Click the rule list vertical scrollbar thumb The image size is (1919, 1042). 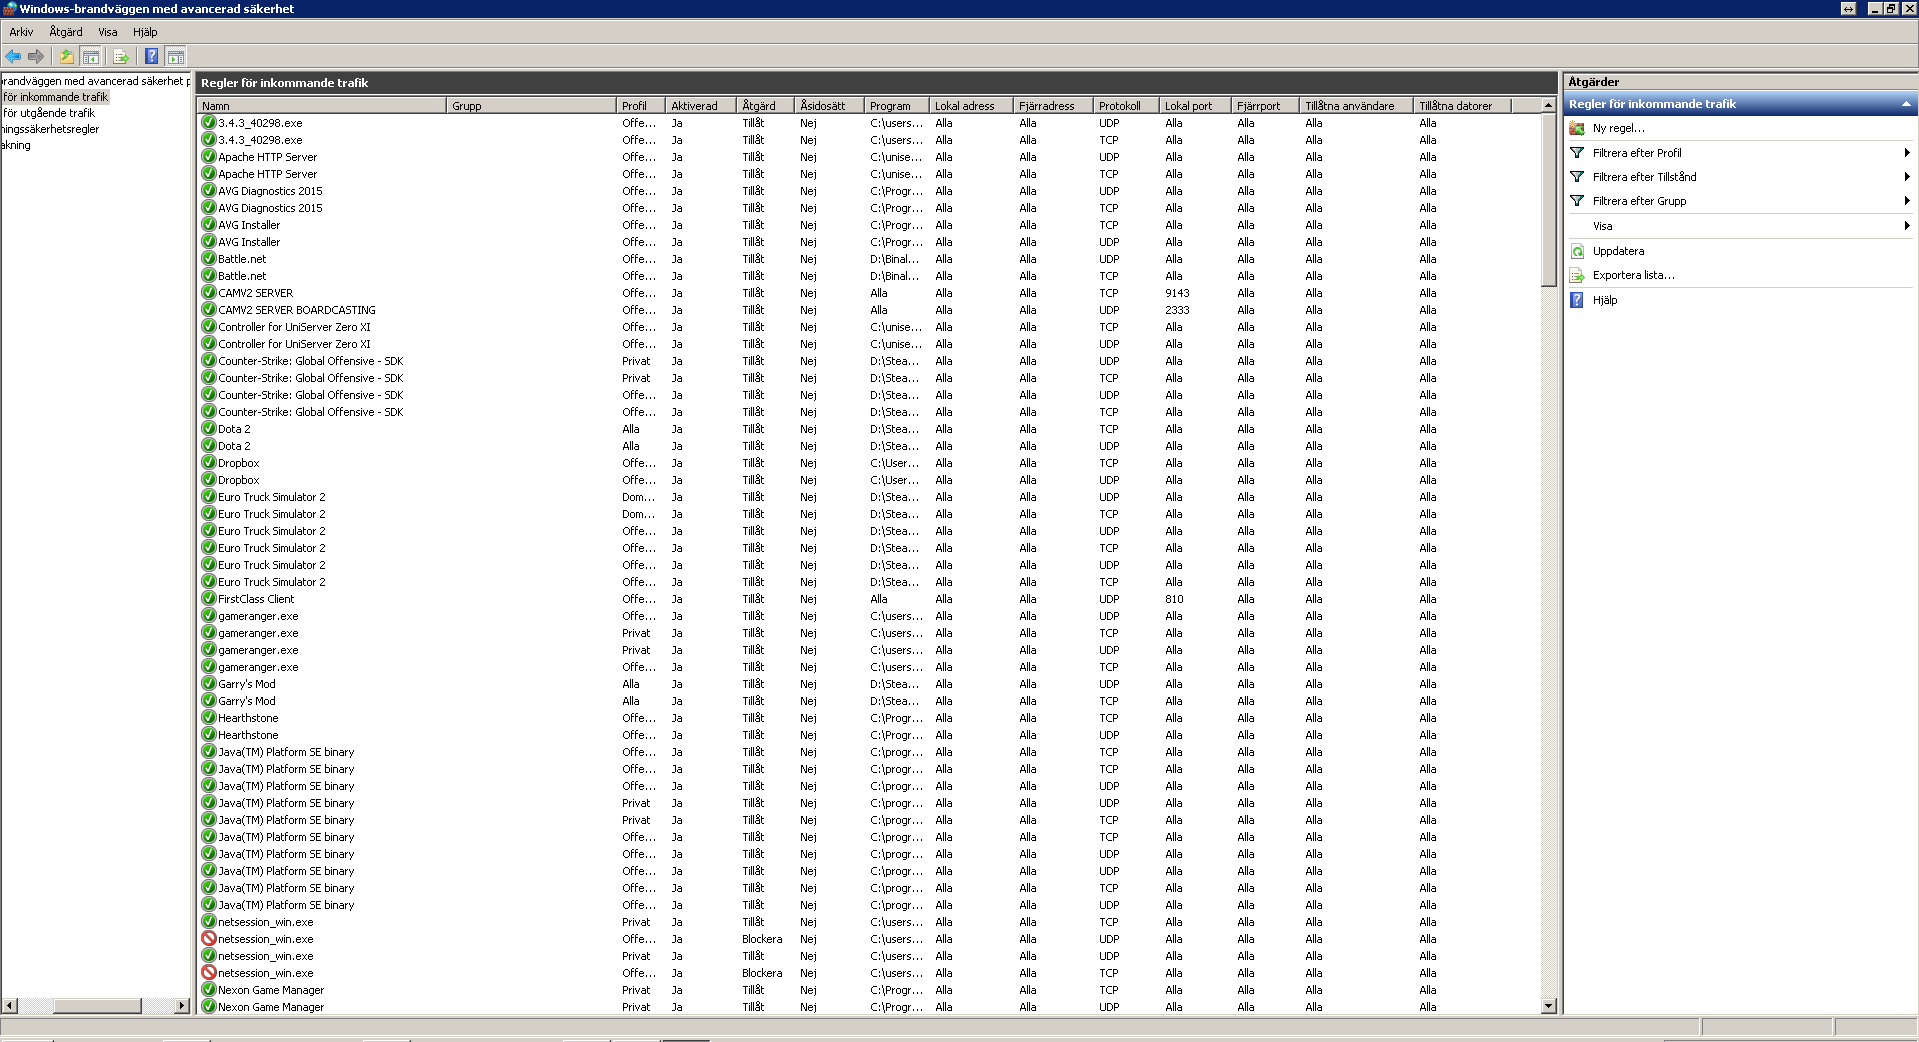point(1549,199)
